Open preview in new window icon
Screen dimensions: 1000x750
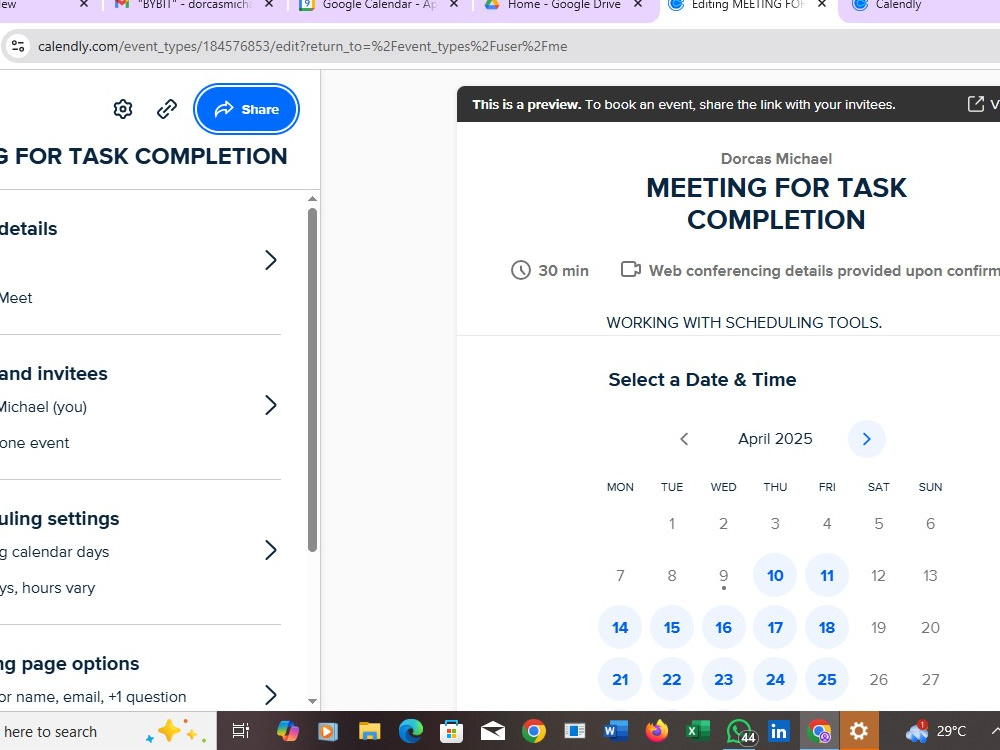click(x=976, y=104)
